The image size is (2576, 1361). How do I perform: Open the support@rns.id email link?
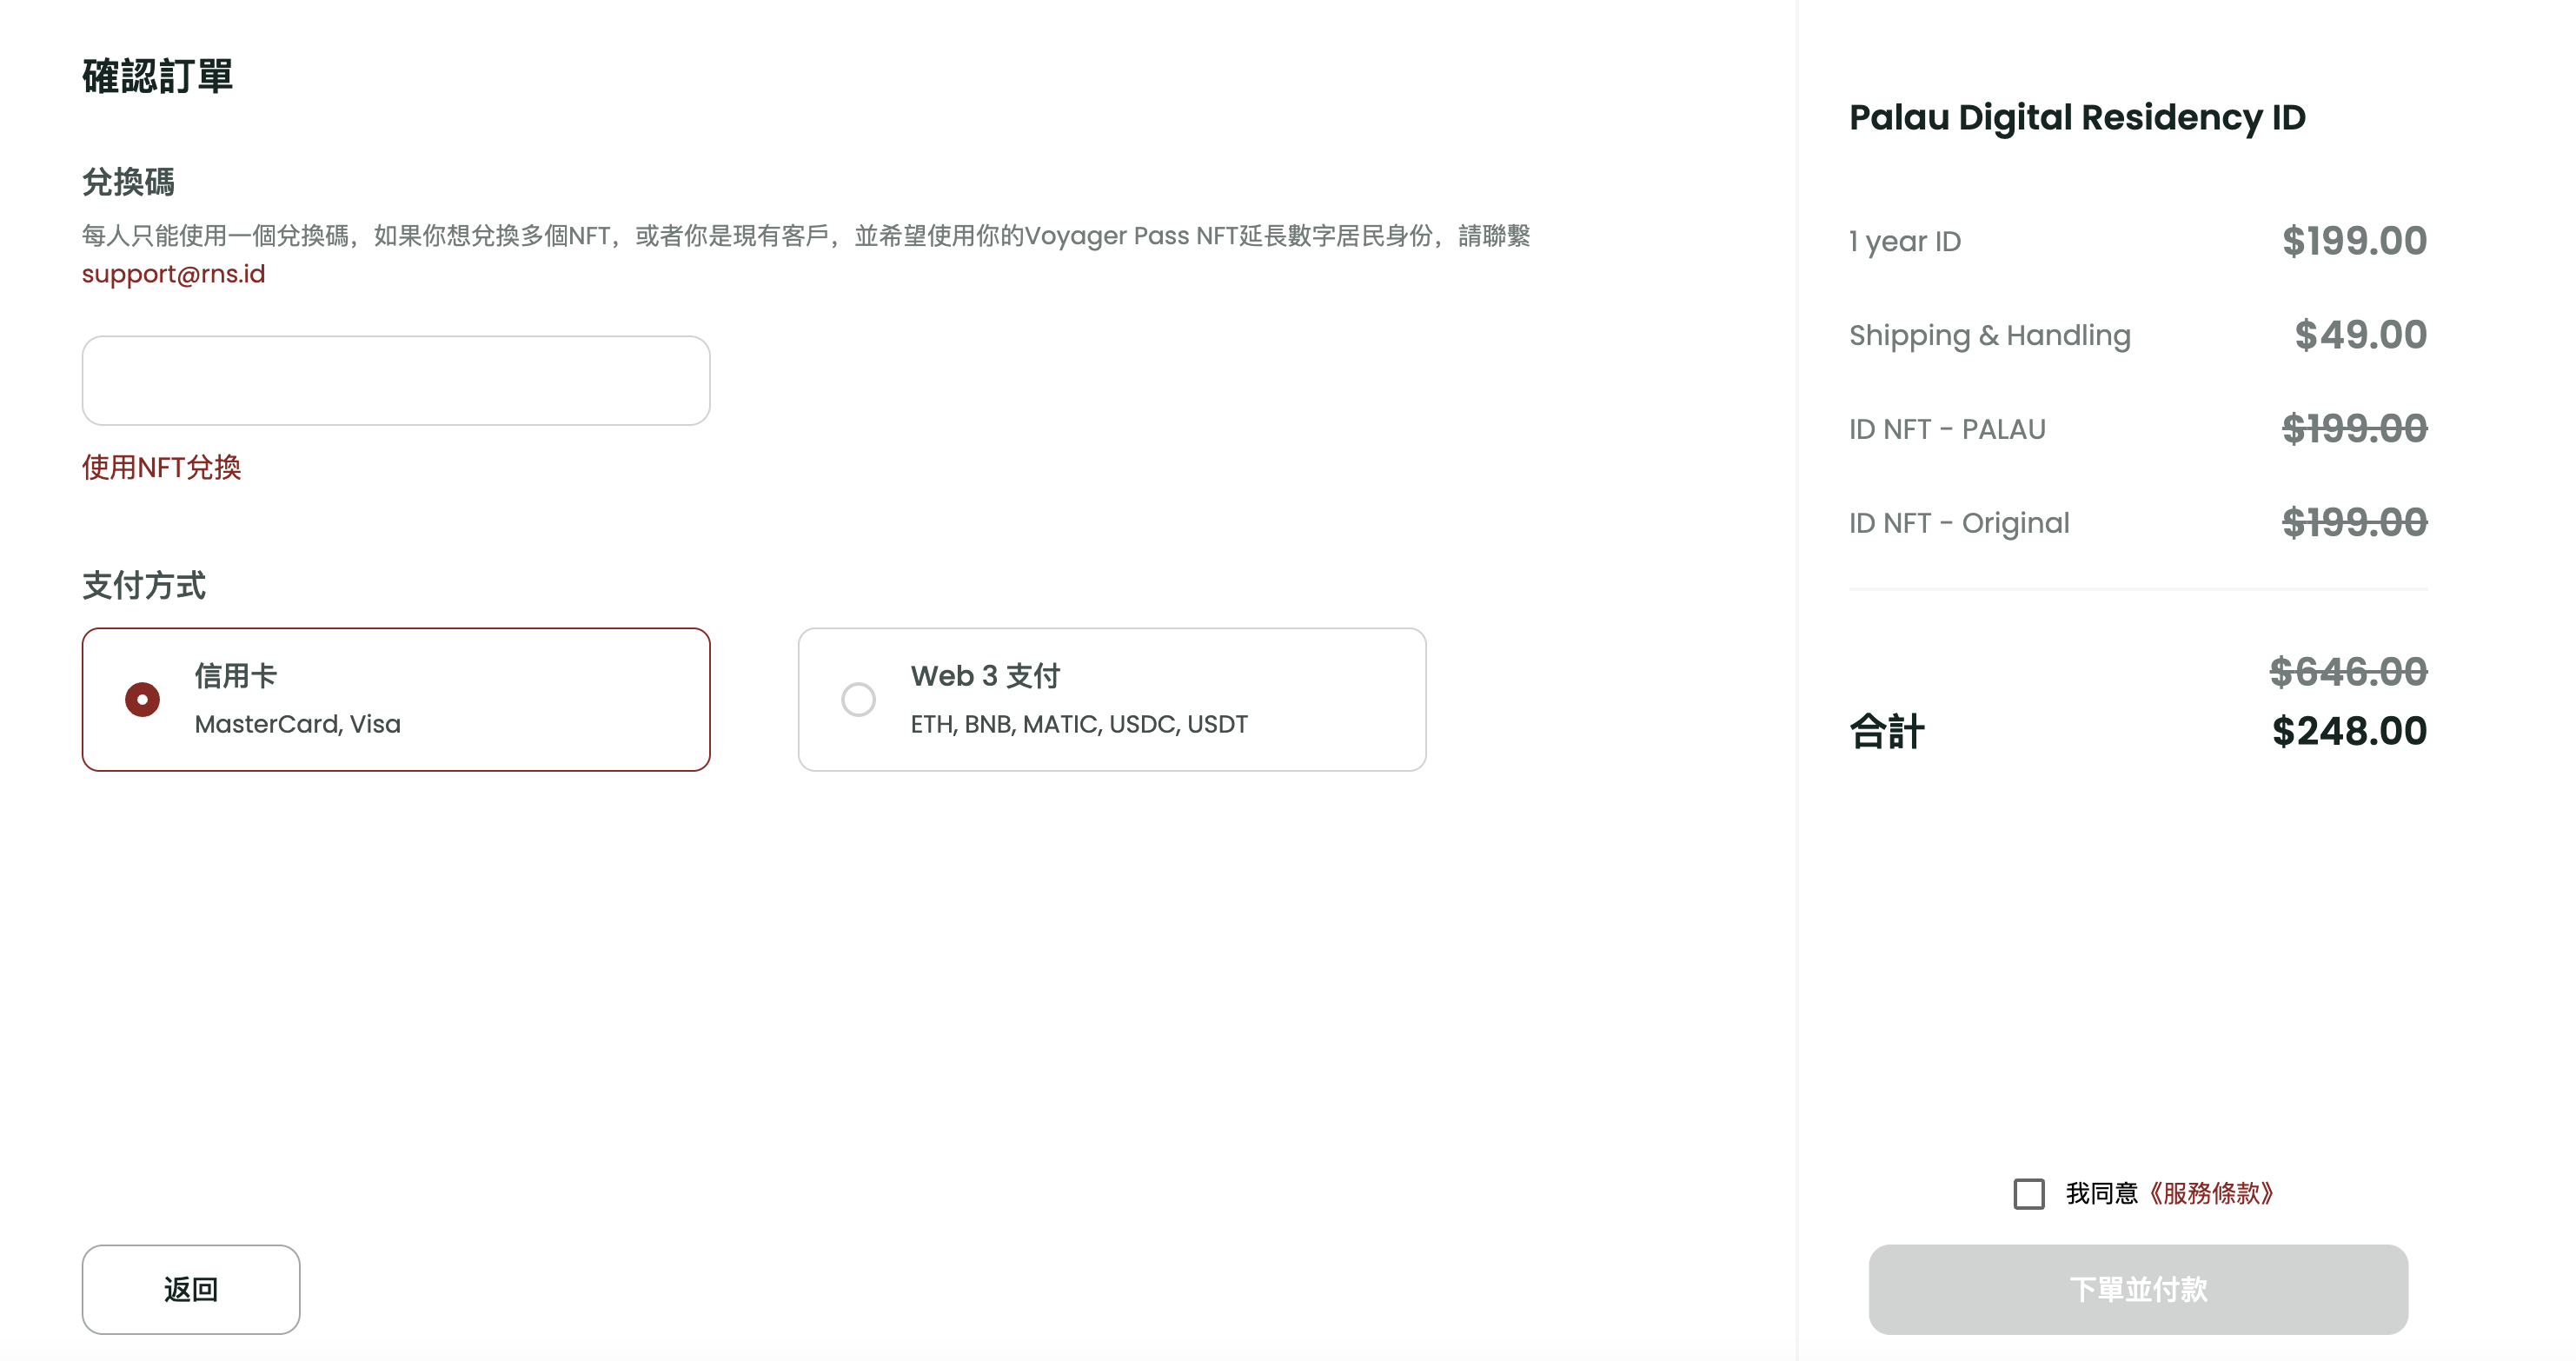click(174, 274)
